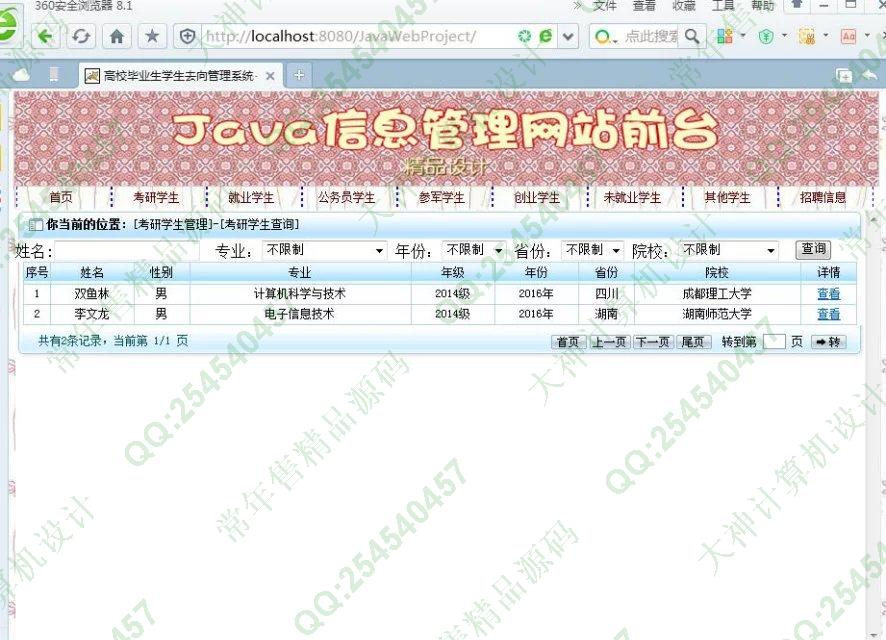Viewport: 886px width, 640px height.
Task: Click the cell 电子信息技术
Action: pos(299,314)
